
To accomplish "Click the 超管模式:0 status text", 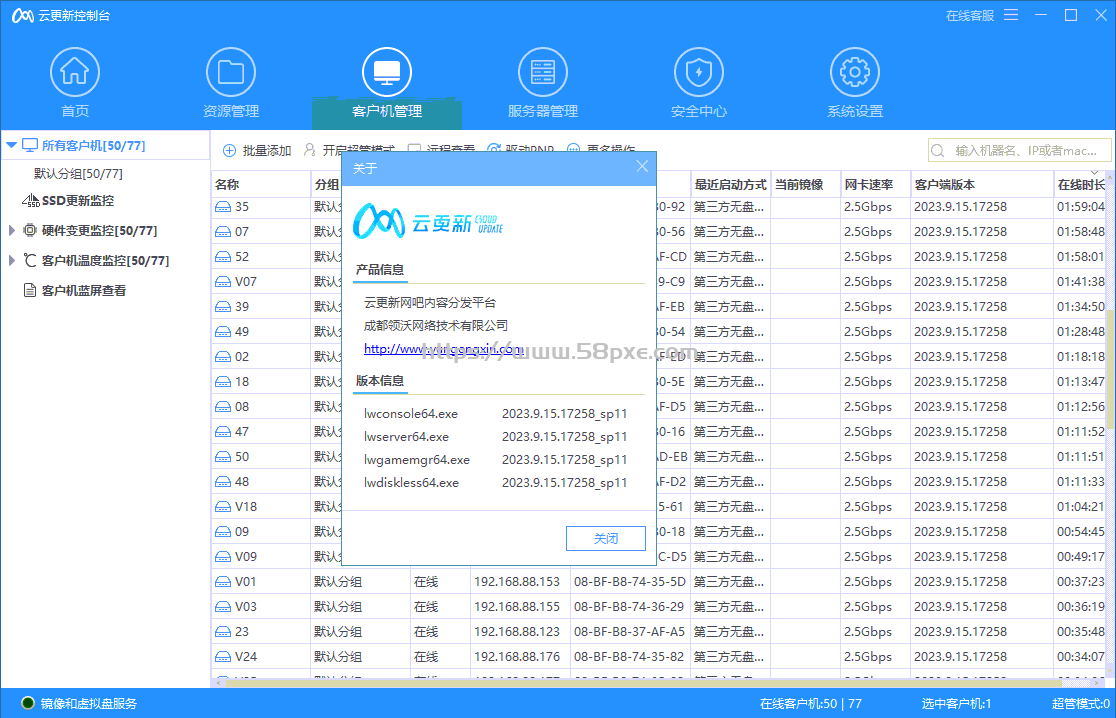I will 1080,703.
